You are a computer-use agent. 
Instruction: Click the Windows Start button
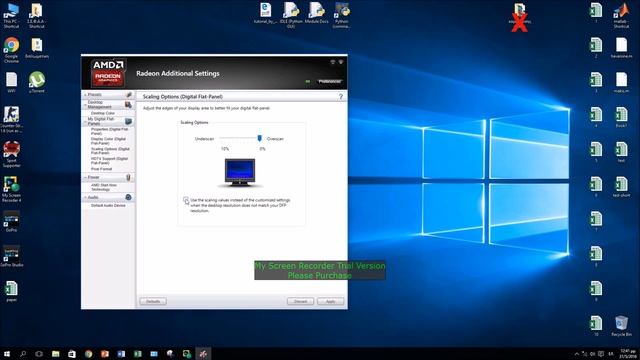7,354
